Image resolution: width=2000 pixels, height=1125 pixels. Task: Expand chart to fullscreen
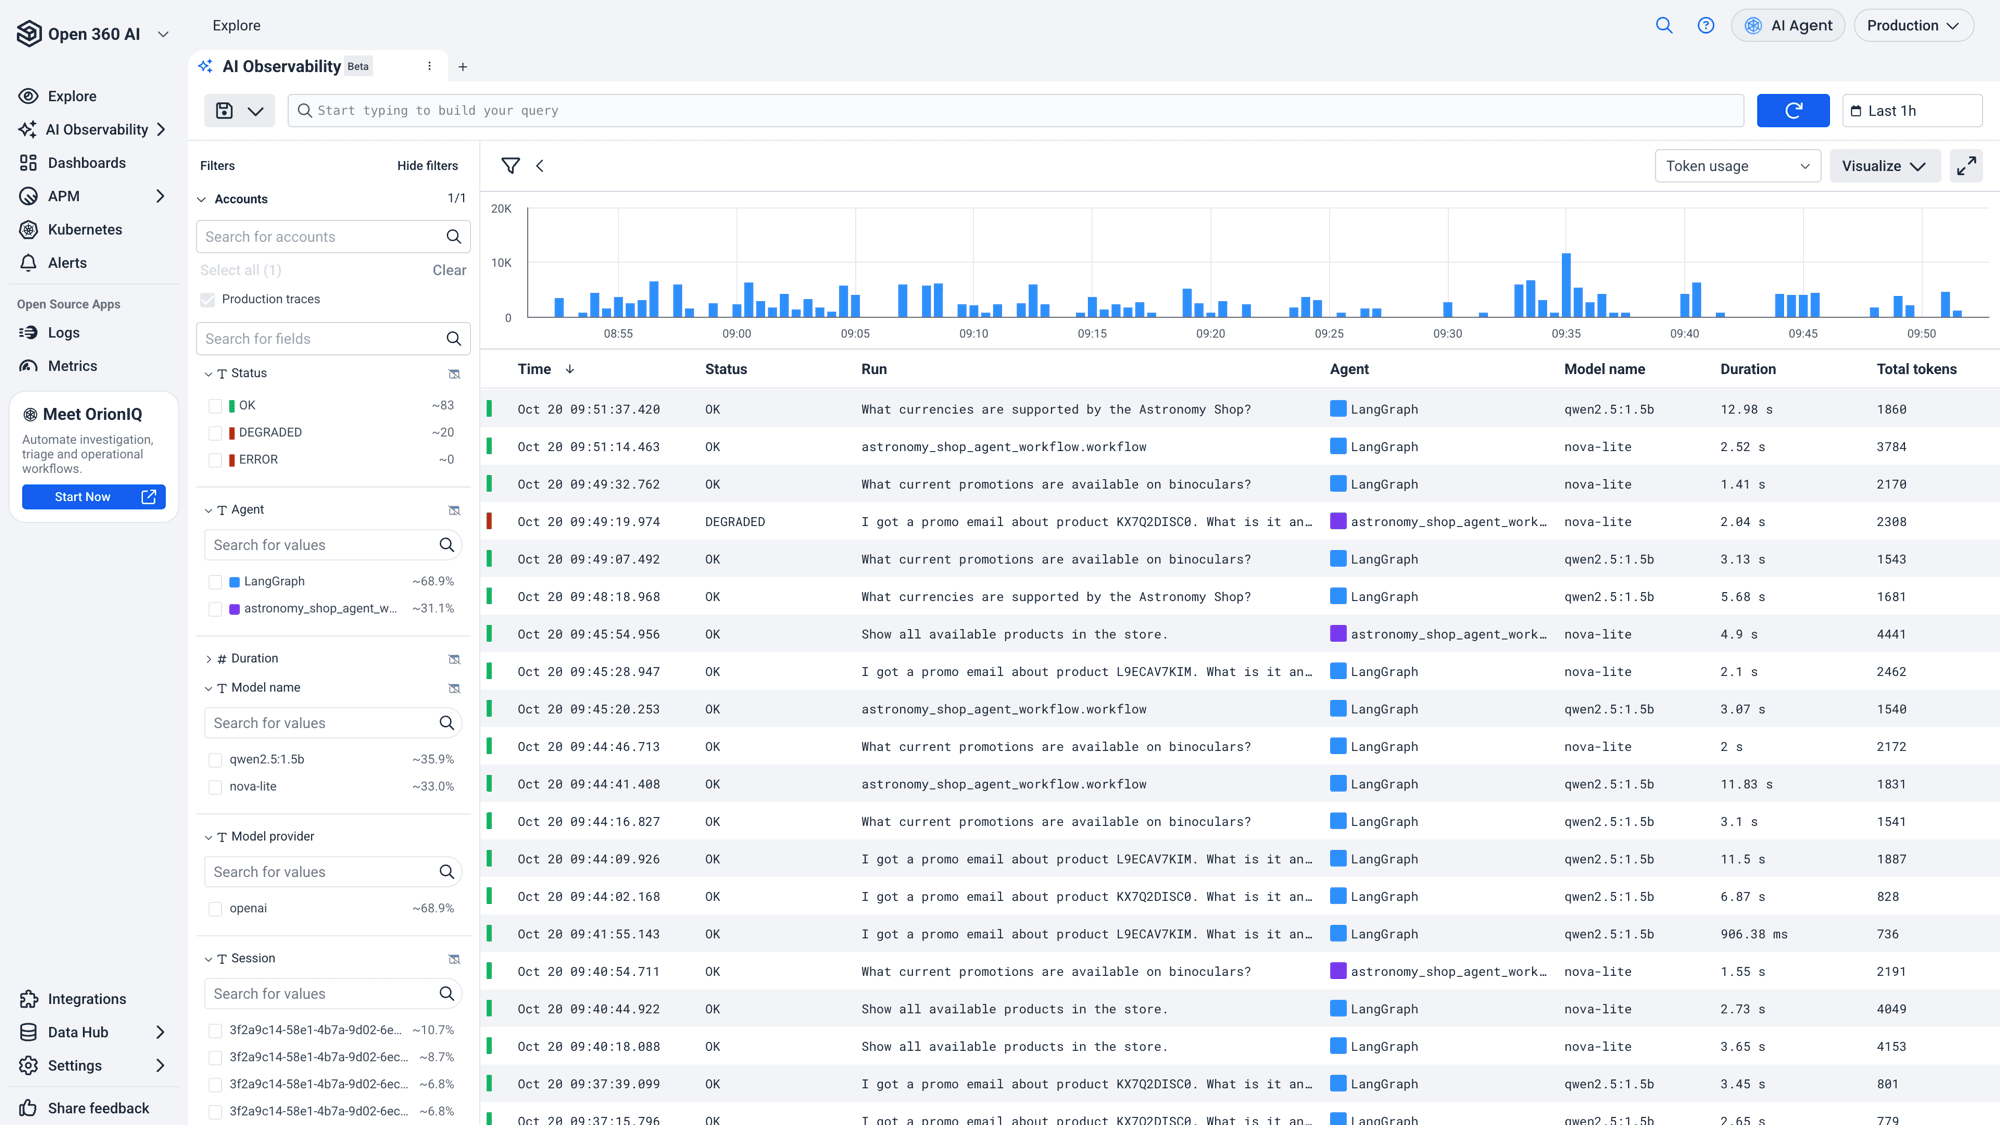(1966, 166)
